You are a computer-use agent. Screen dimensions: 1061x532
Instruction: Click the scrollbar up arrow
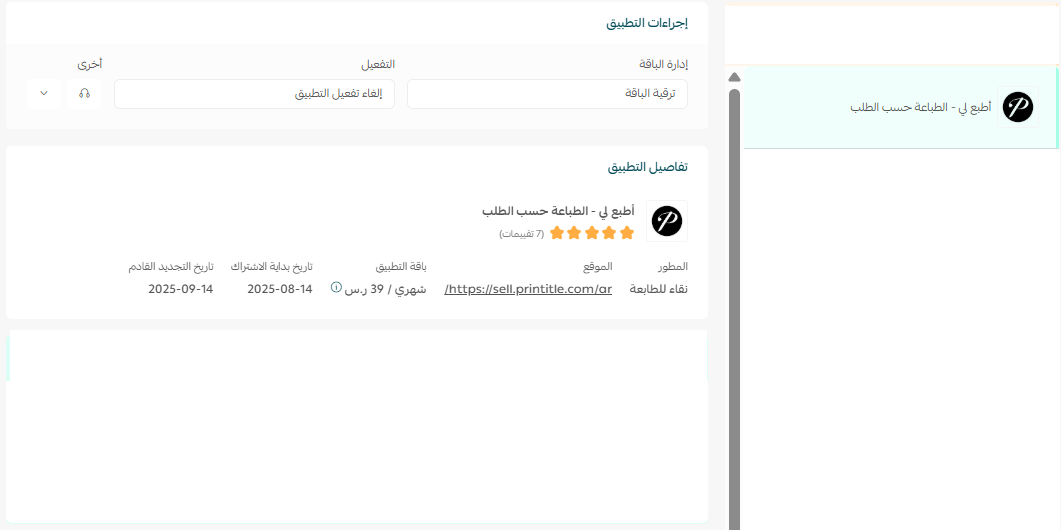(x=734, y=77)
